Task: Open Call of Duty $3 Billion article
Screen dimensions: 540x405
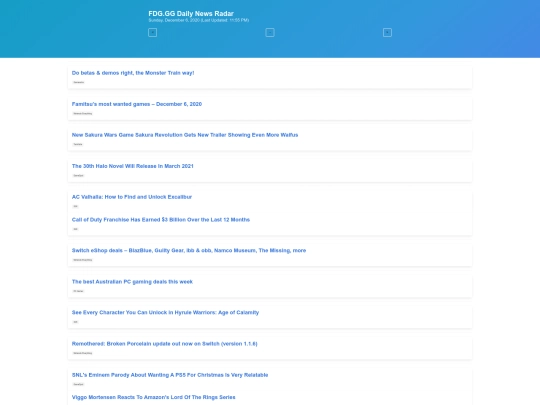Action: coord(161,220)
